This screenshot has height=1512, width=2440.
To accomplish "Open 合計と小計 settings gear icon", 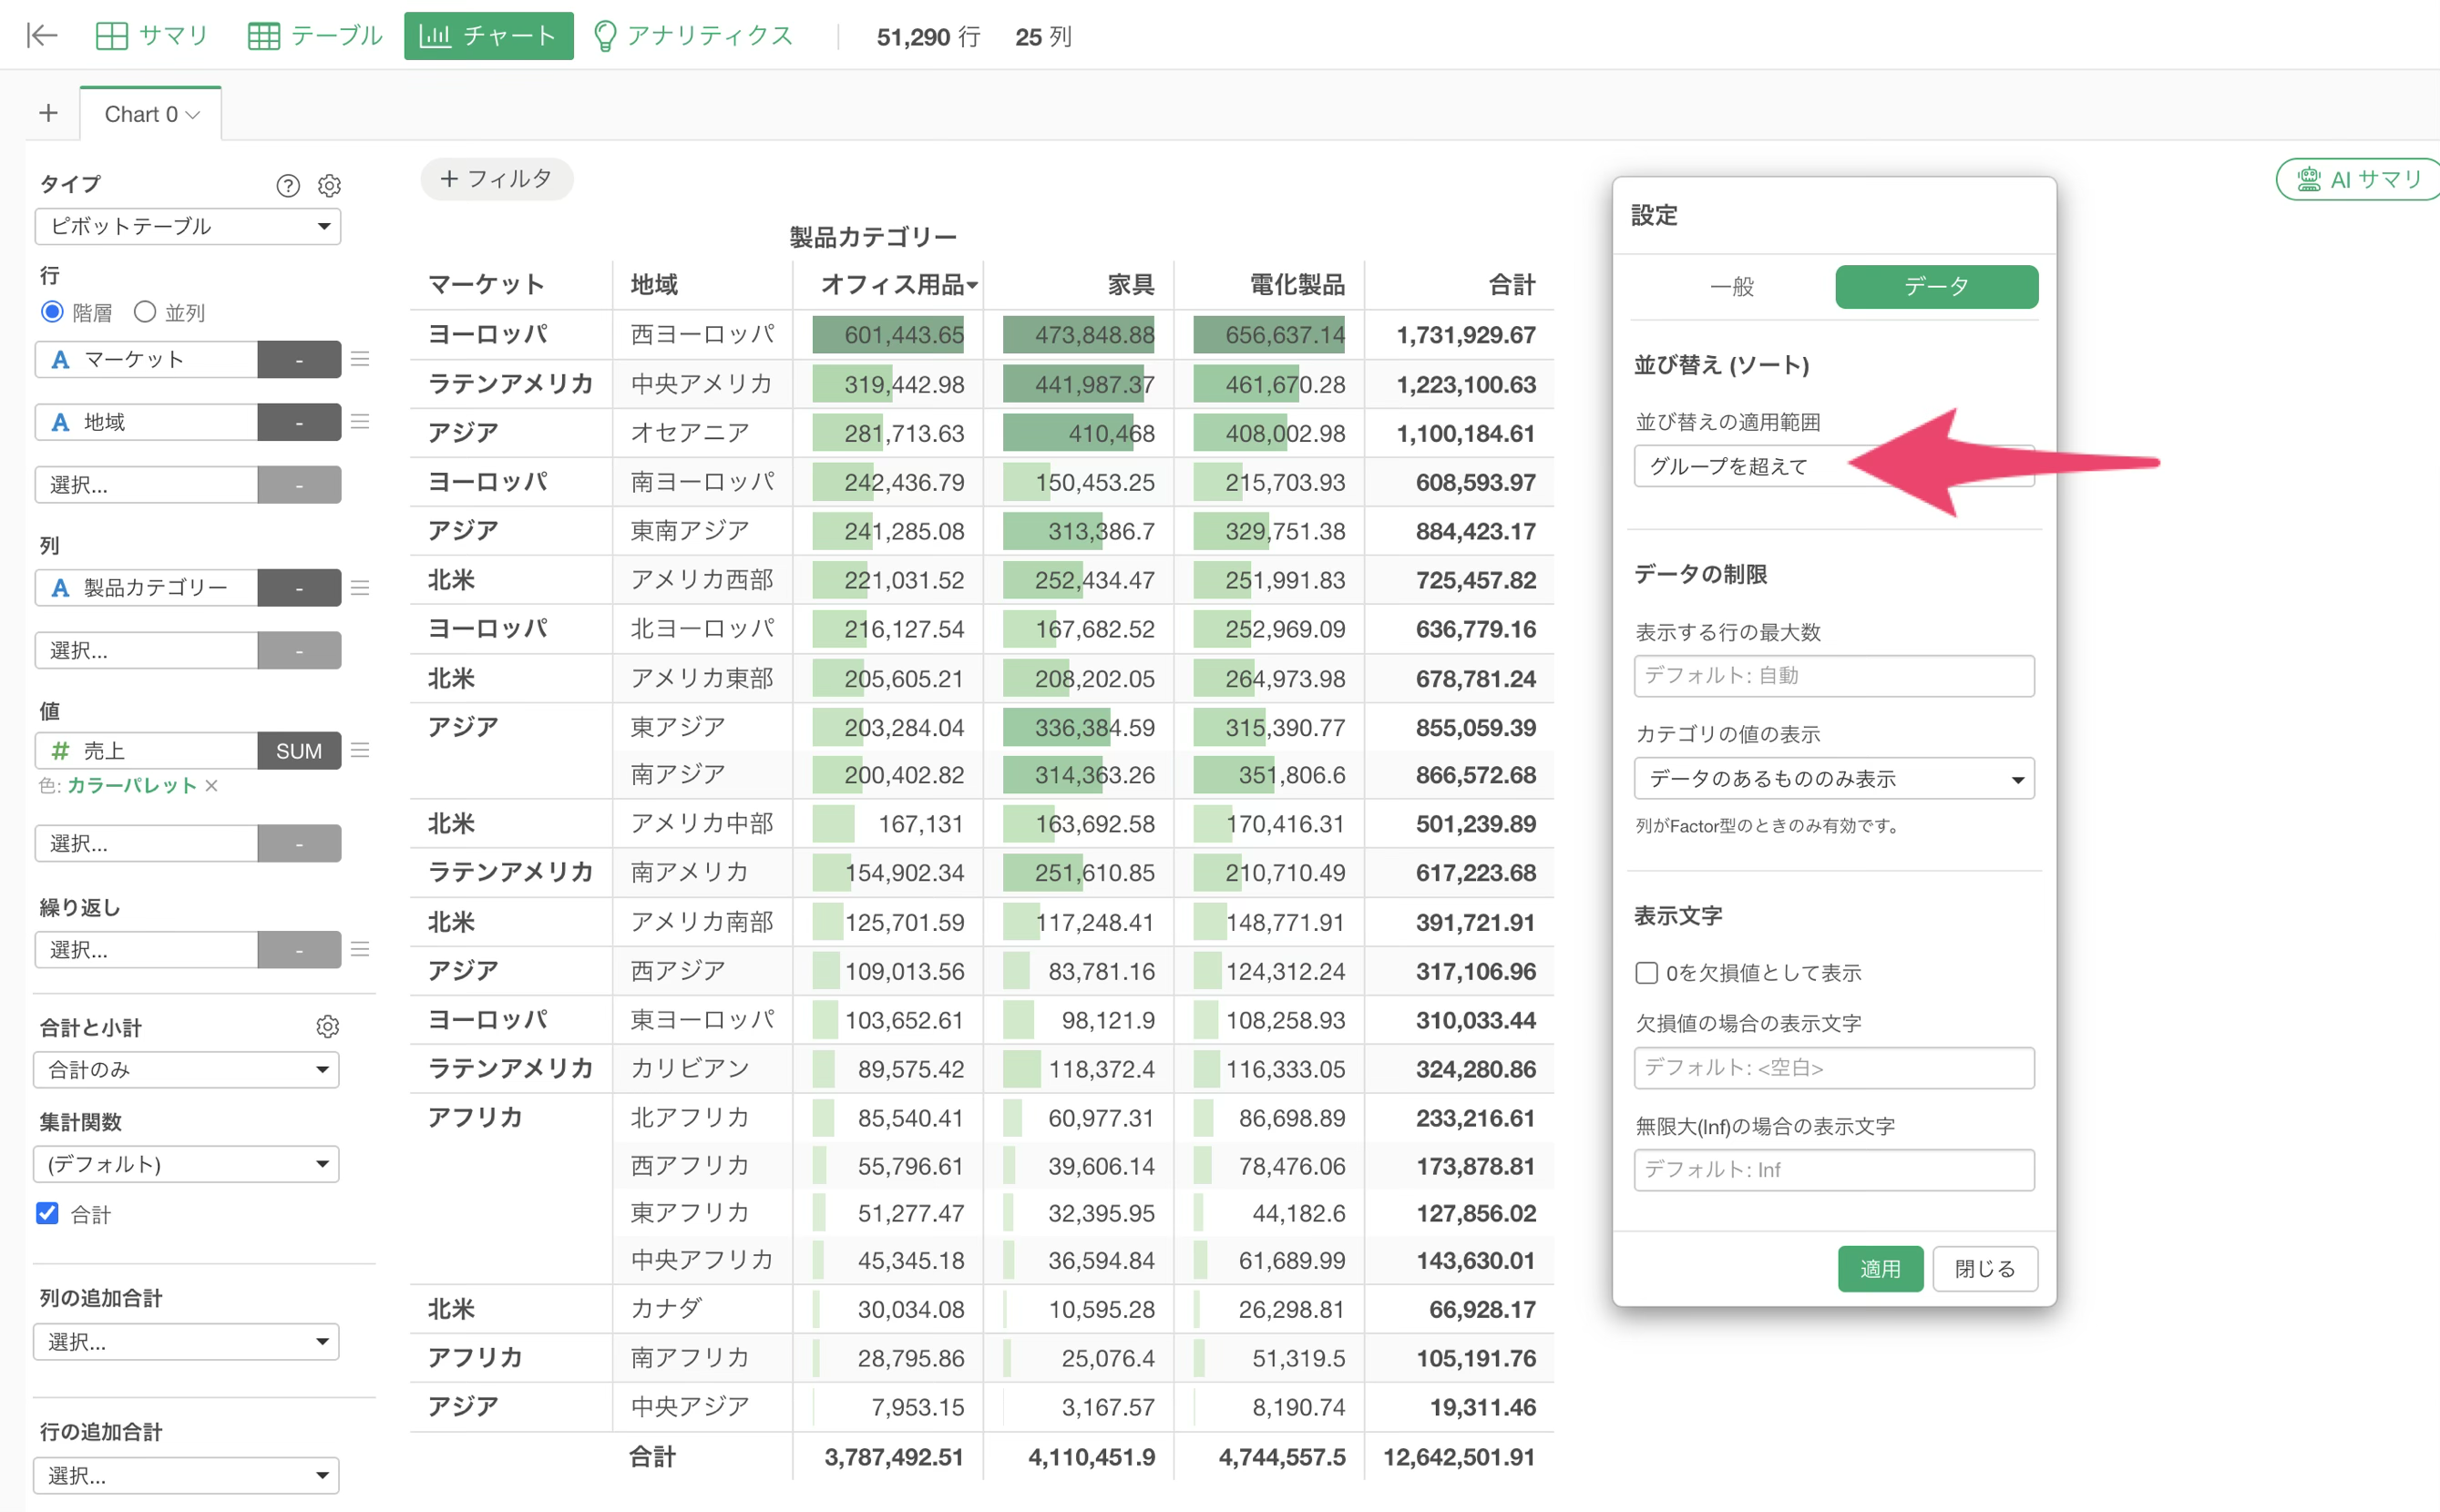I will (328, 1026).
